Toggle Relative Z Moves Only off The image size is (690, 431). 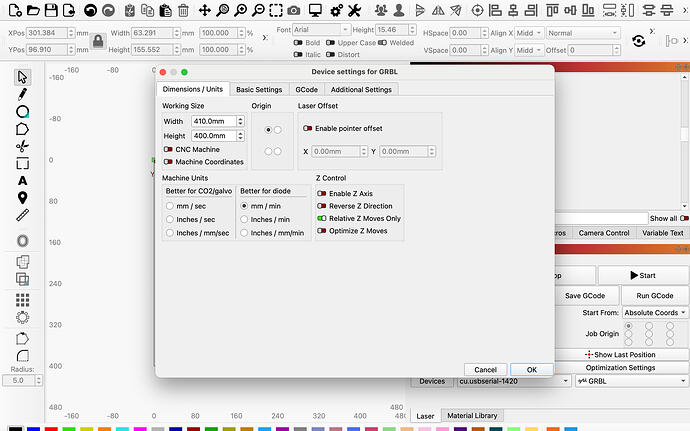(x=322, y=218)
